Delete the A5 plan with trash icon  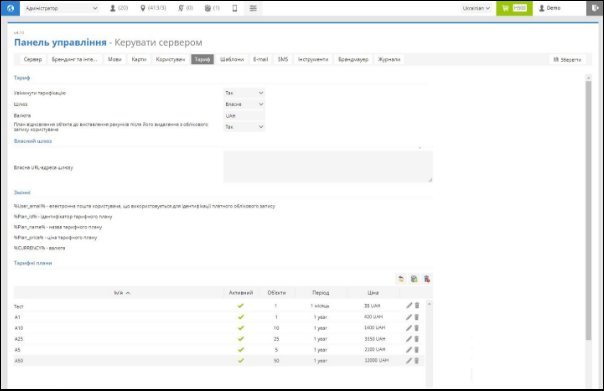pos(417,350)
